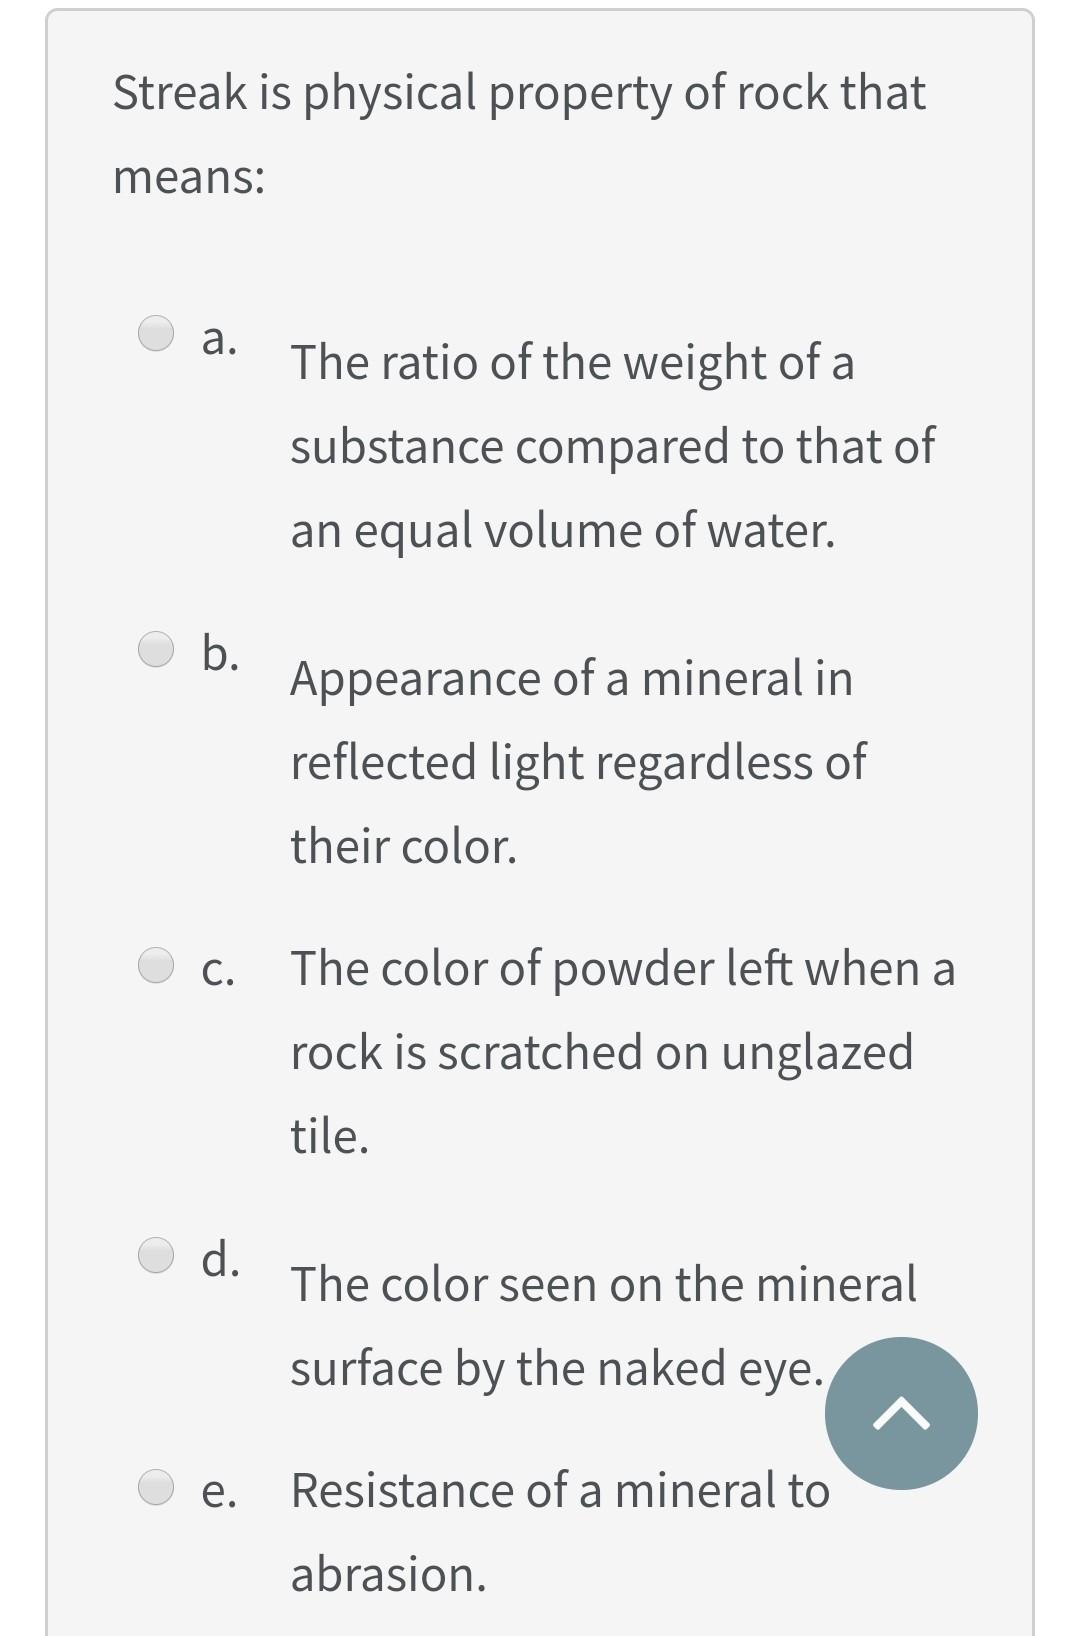The width and height of the screenshot is (1080, 1636).
Task: Click the label letter d
Action: (x=220, y=1257)
